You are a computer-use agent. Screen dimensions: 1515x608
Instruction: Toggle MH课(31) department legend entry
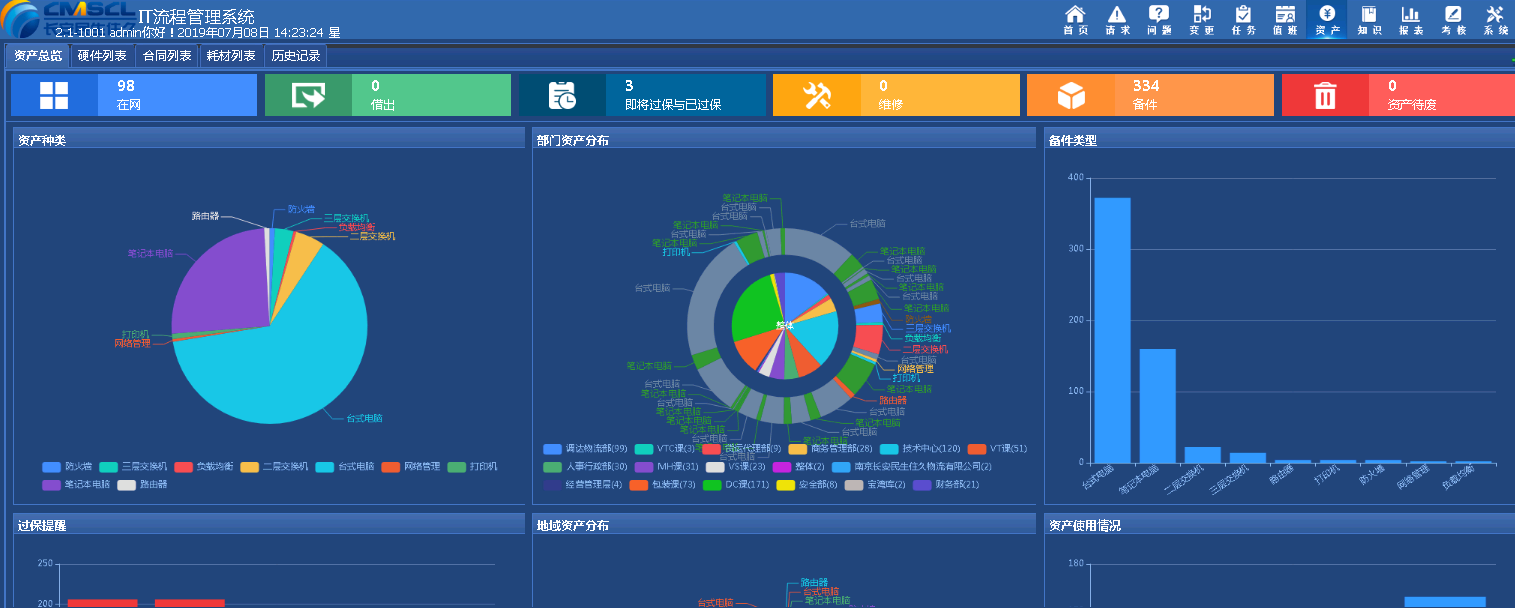[x=666, y=467]
